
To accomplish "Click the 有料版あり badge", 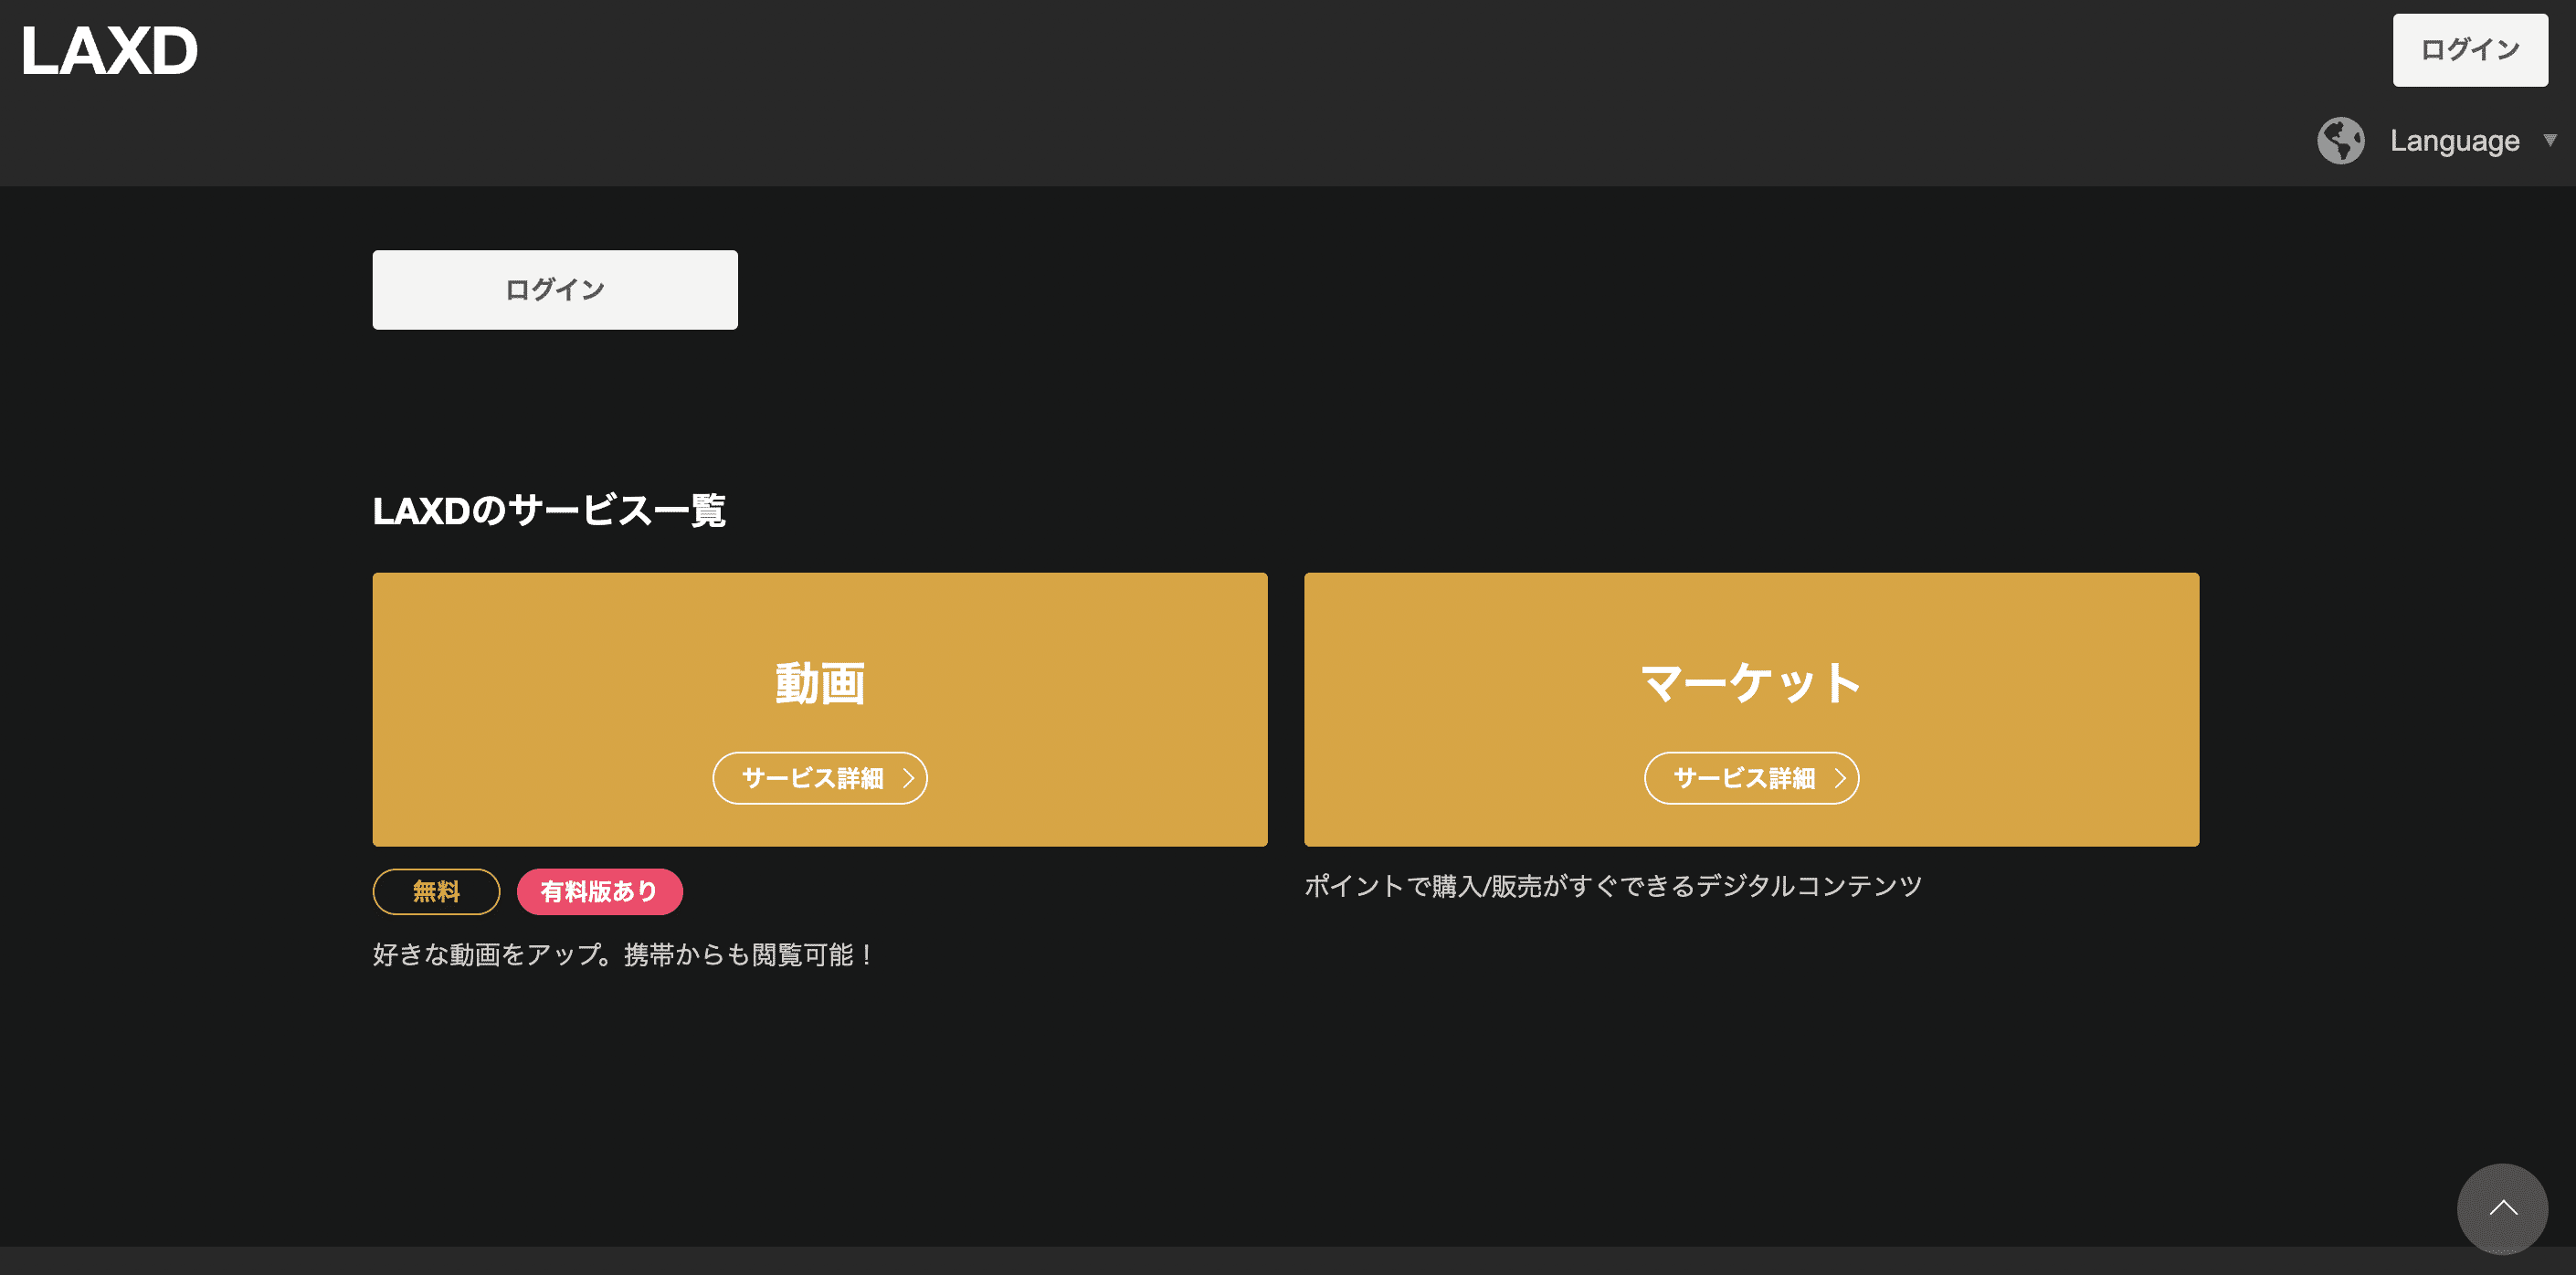I will tap(599, 891).
